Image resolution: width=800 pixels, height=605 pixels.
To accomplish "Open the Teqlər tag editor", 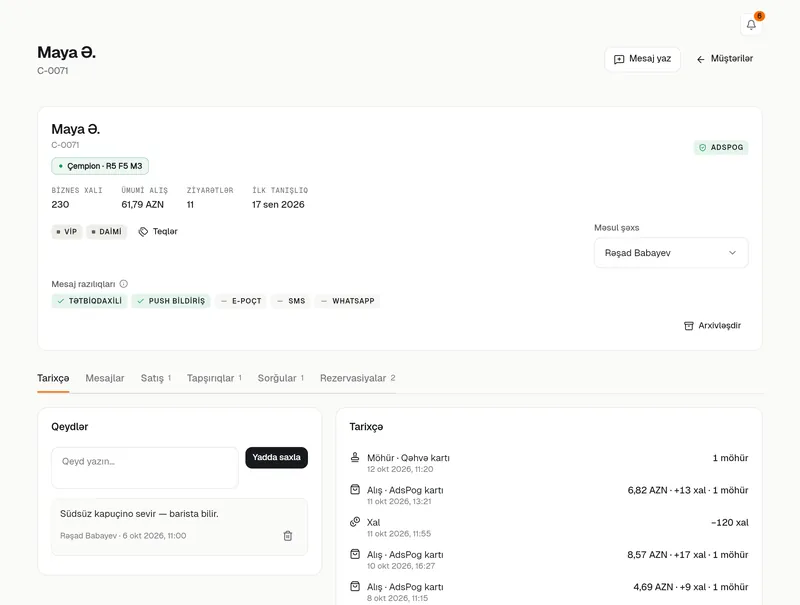I will 158,232.
